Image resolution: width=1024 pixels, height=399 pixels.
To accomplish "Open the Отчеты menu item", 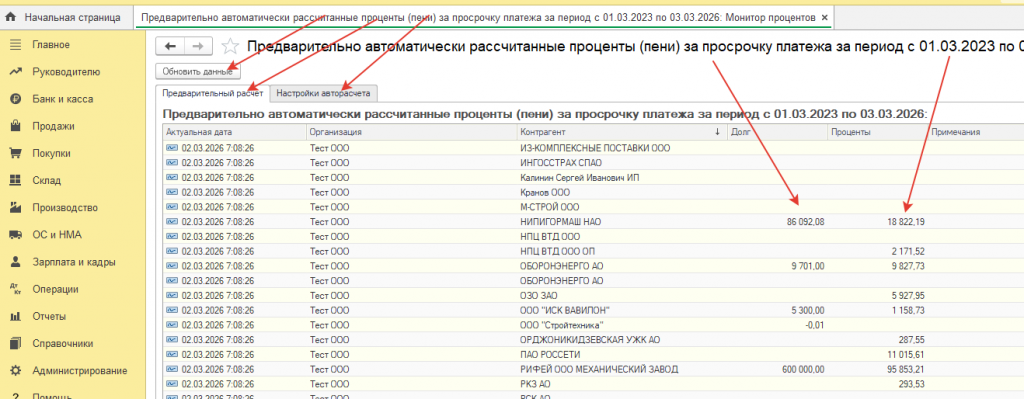I will (x=49, y=317).
